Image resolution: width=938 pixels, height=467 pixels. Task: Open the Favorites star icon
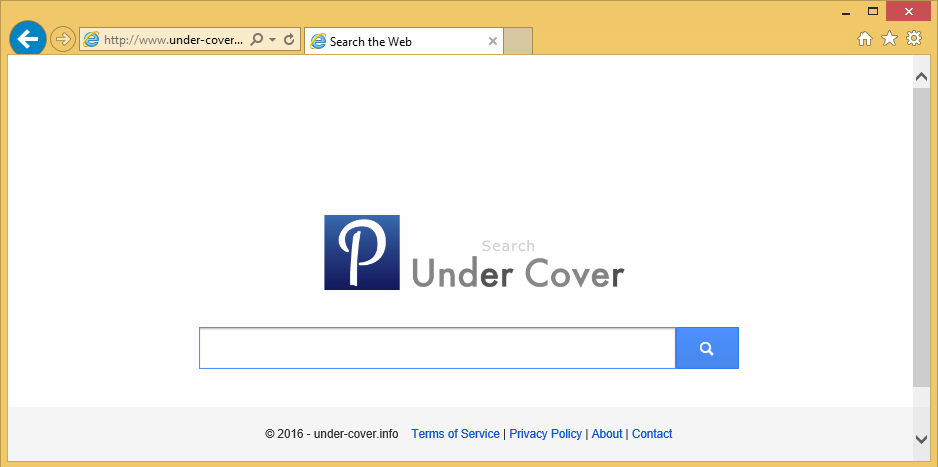(889, 39)
